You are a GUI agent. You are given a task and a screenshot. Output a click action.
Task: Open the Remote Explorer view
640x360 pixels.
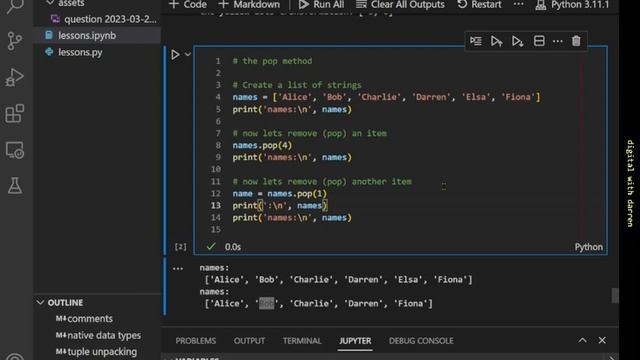15,150
